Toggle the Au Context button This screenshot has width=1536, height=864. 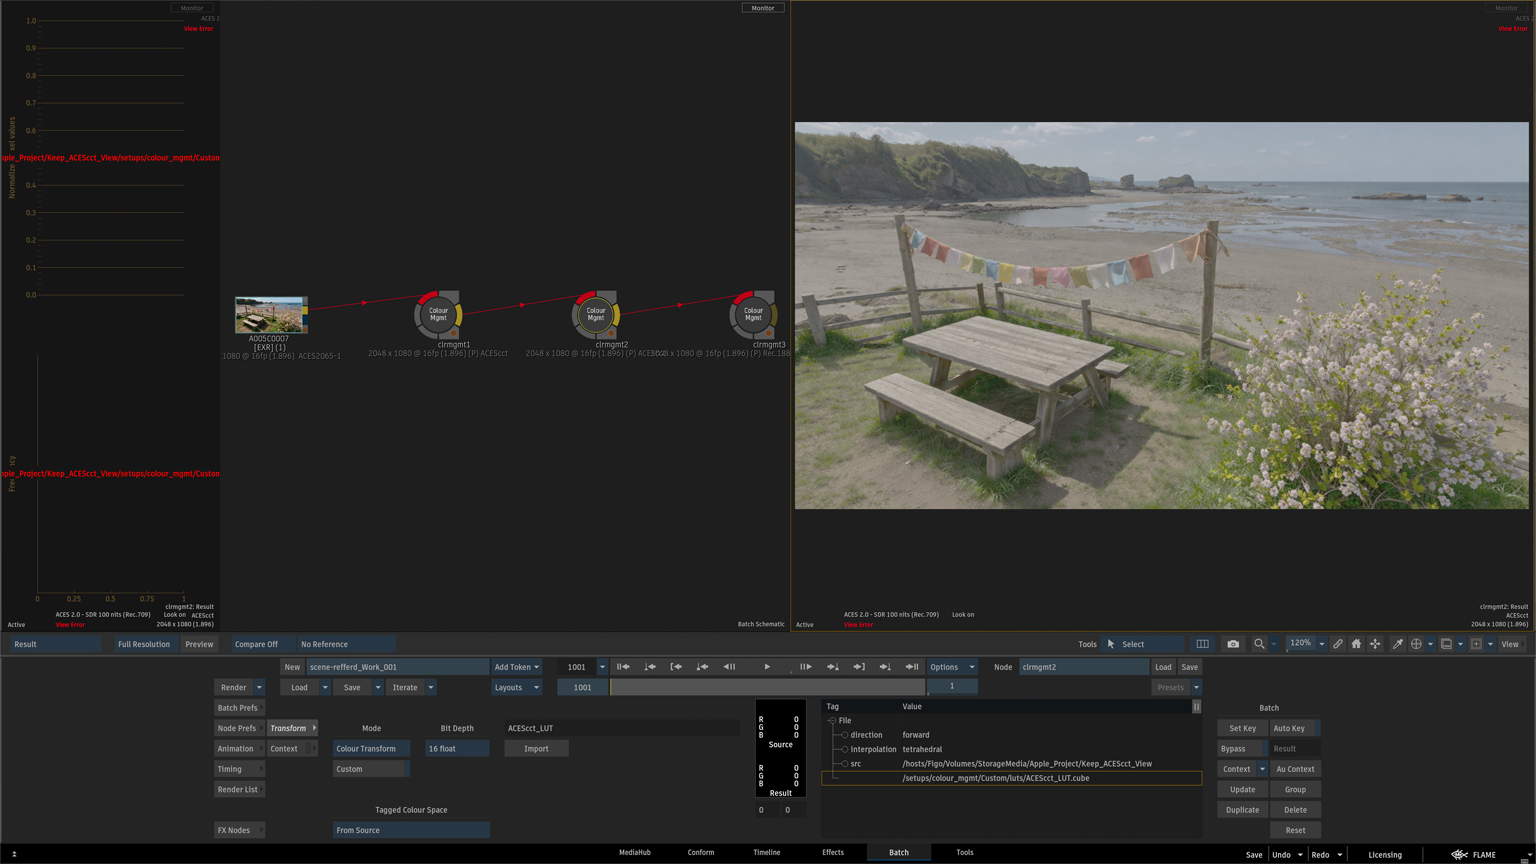click(x=1295, y=769)
